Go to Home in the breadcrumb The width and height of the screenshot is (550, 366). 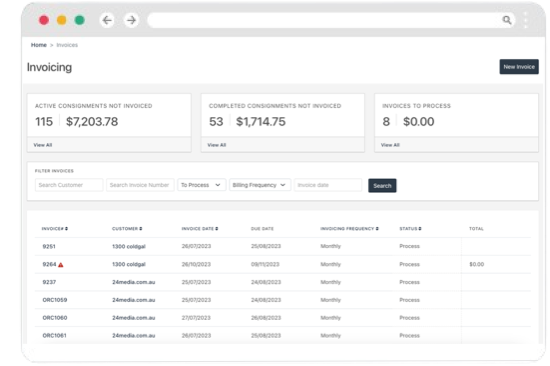(39, 45)
